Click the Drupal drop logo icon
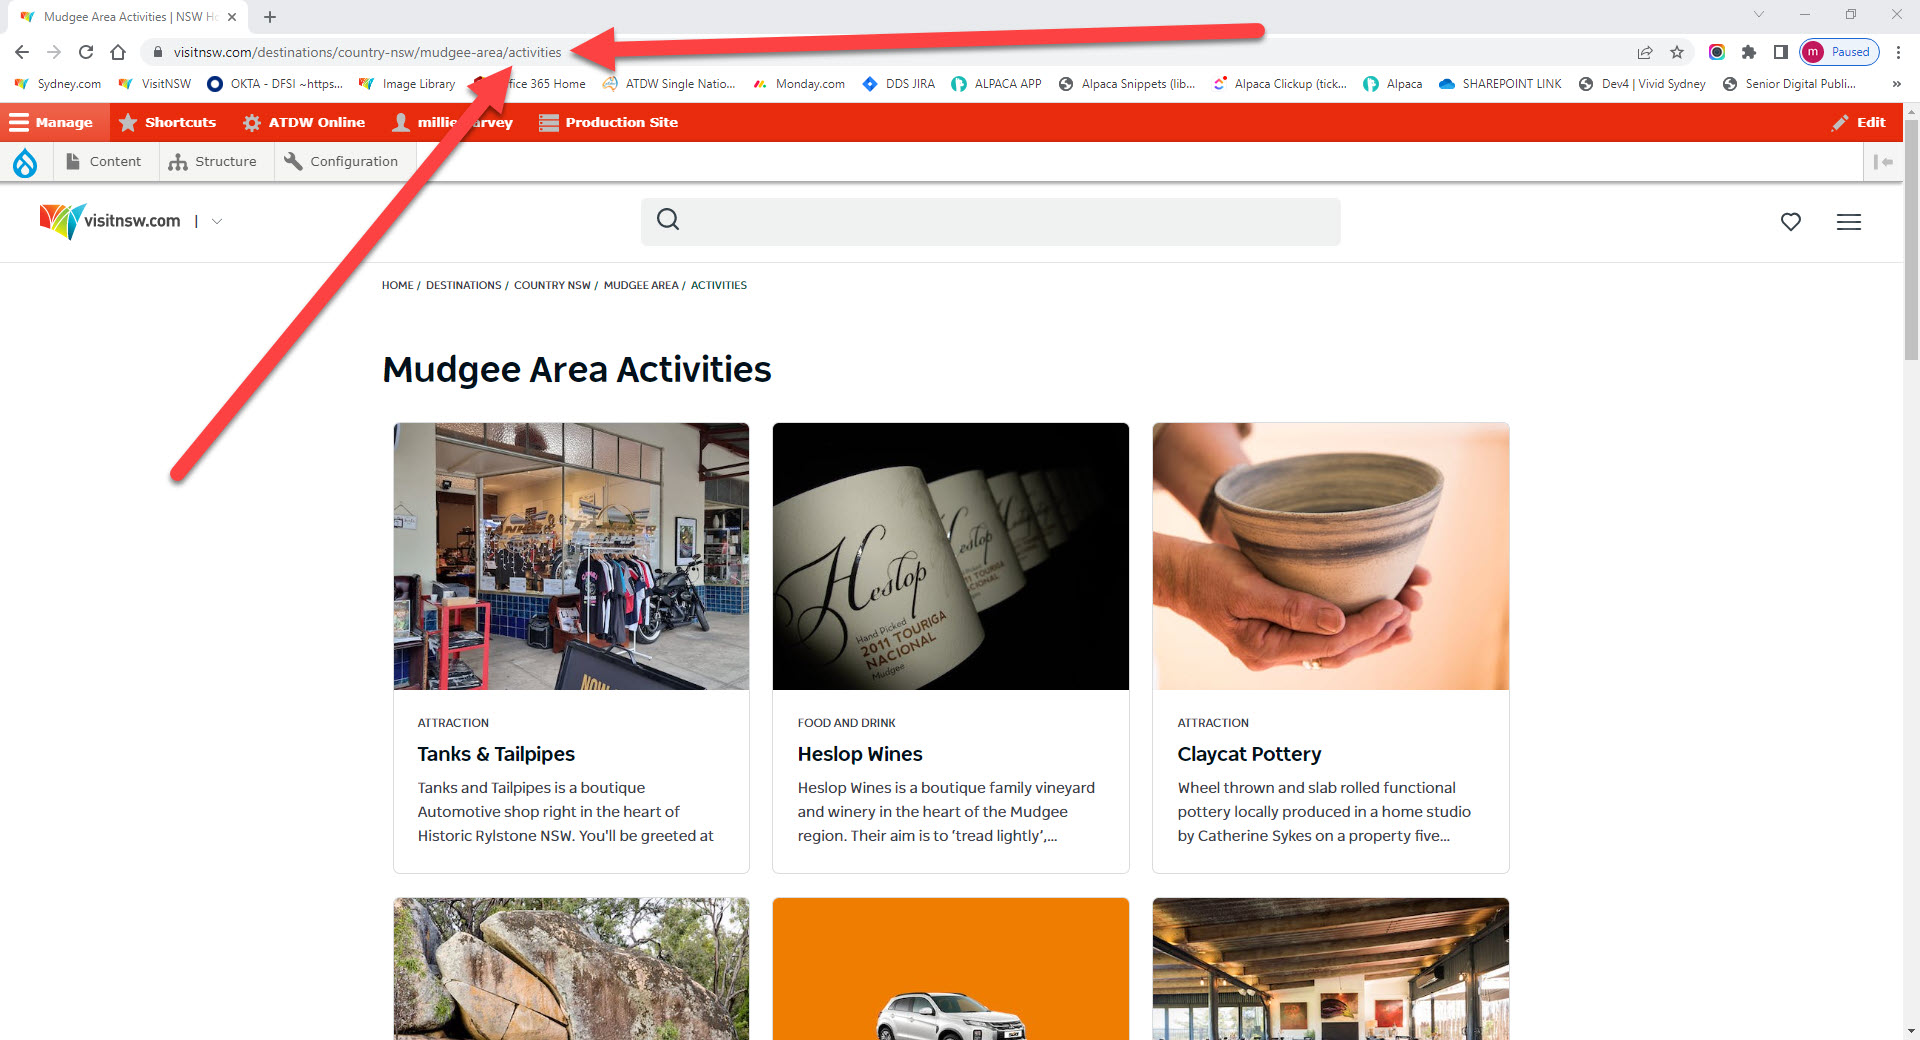1920x1040 pixels. point(25,162)
